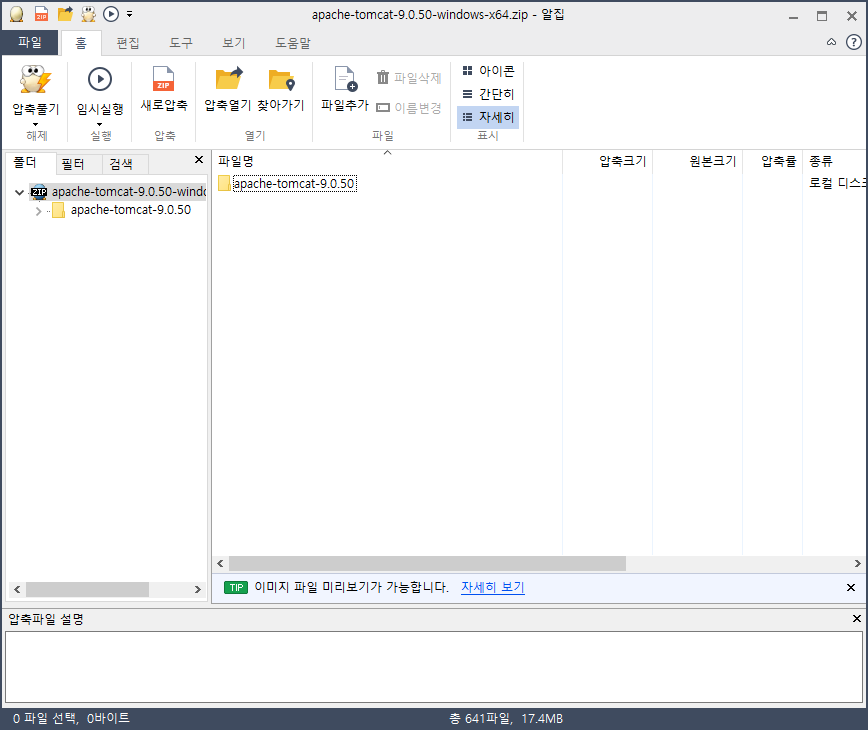Viewport: 868px width, 730px height.
Task: Open the 압축풀기 dropdown arrow
Action: point(35,125)
